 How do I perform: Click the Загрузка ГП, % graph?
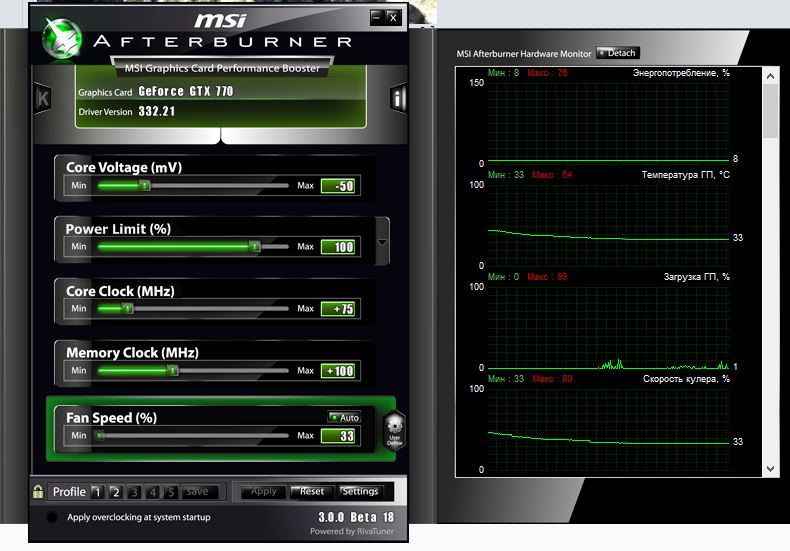609,327
